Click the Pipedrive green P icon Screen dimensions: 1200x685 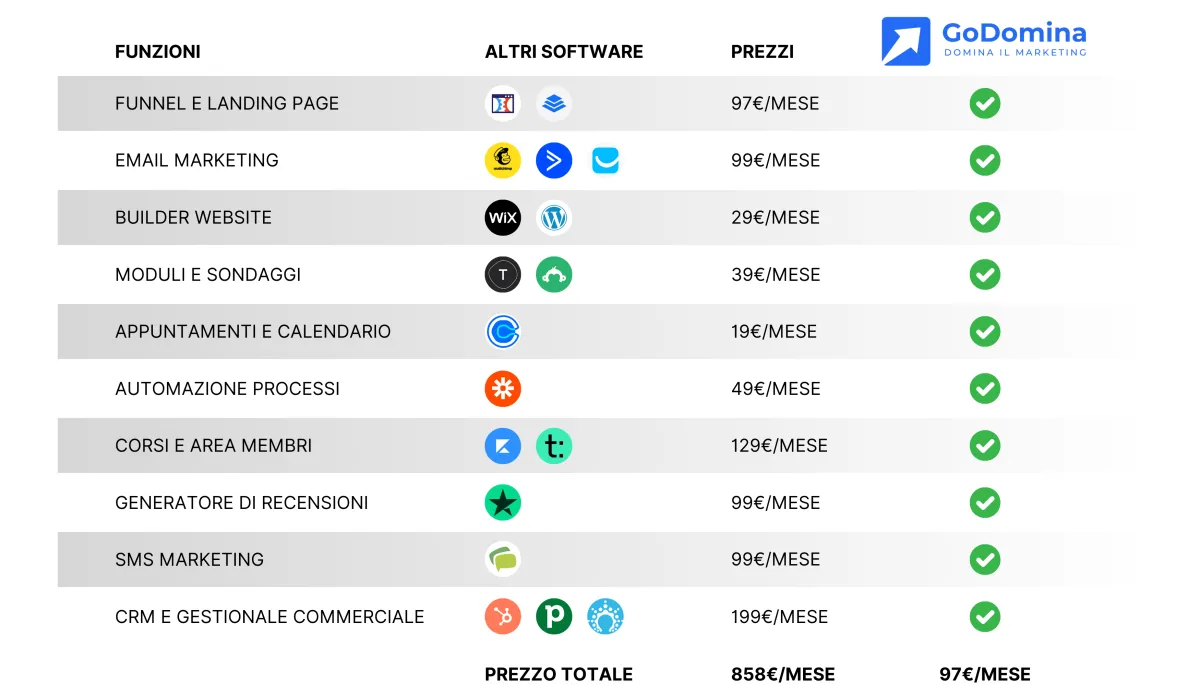tap(554, 616)
